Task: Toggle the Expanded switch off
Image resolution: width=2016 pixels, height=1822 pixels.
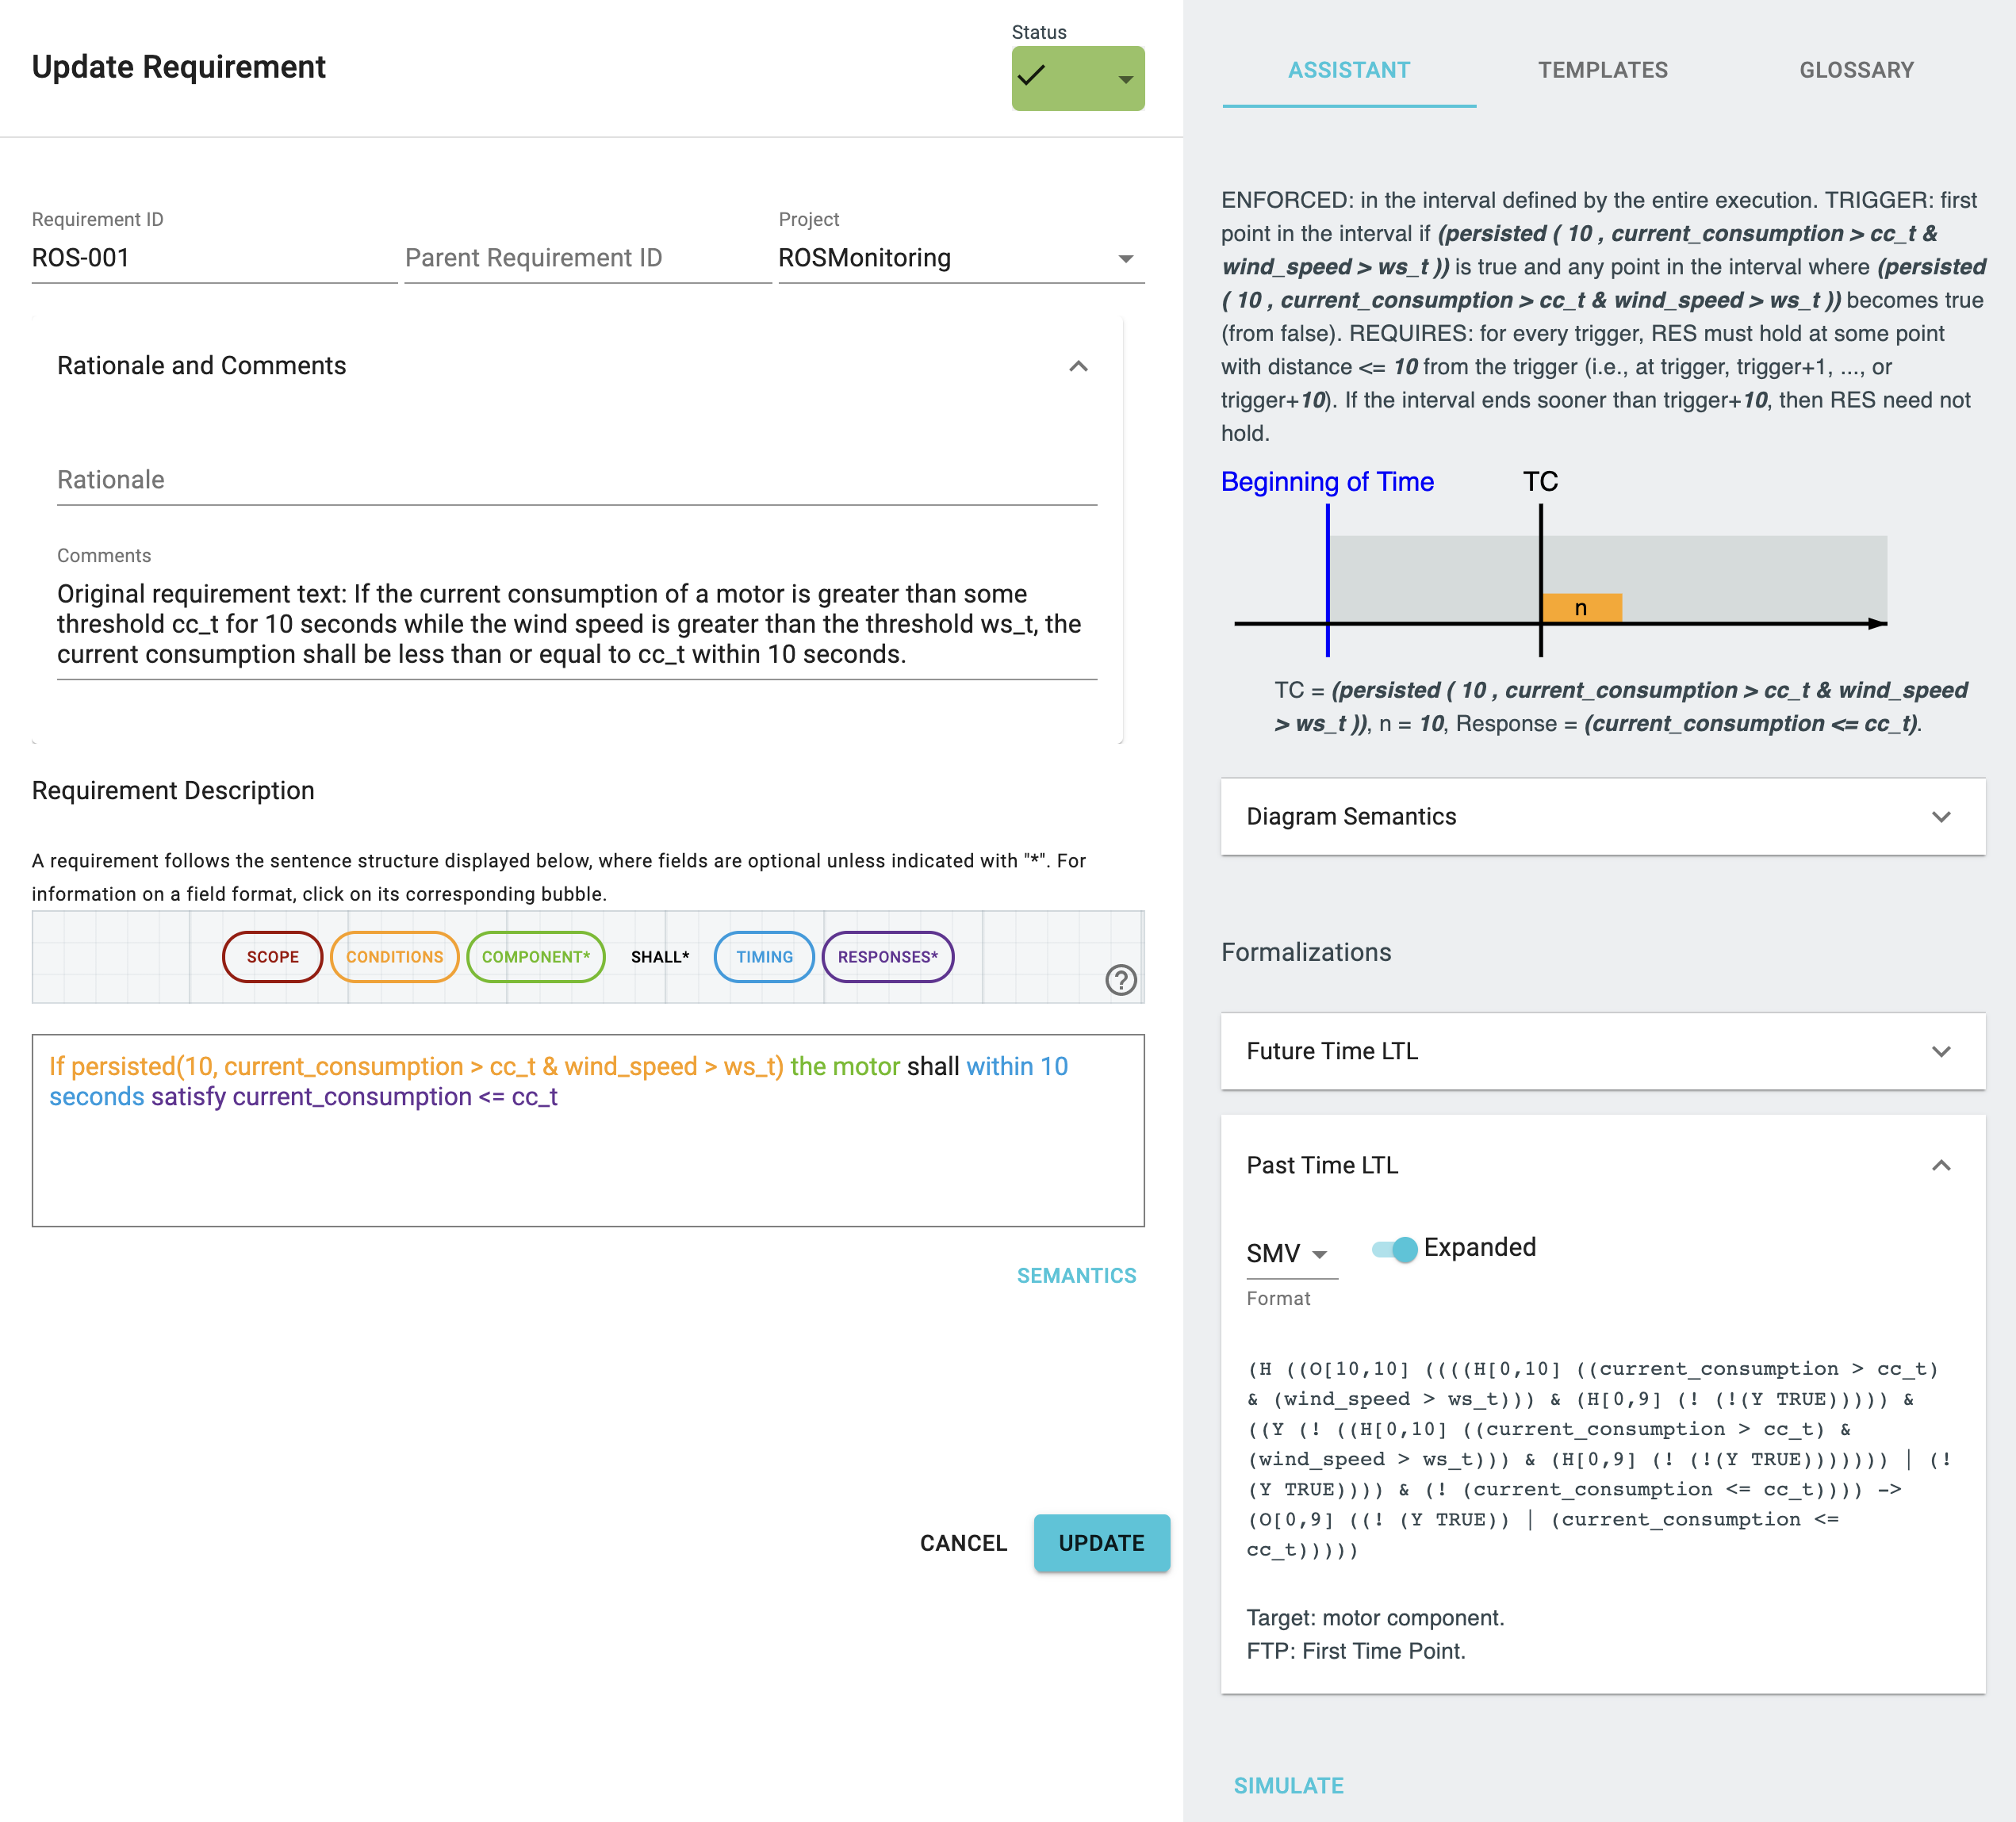Action: (x=1396, y=1248)
